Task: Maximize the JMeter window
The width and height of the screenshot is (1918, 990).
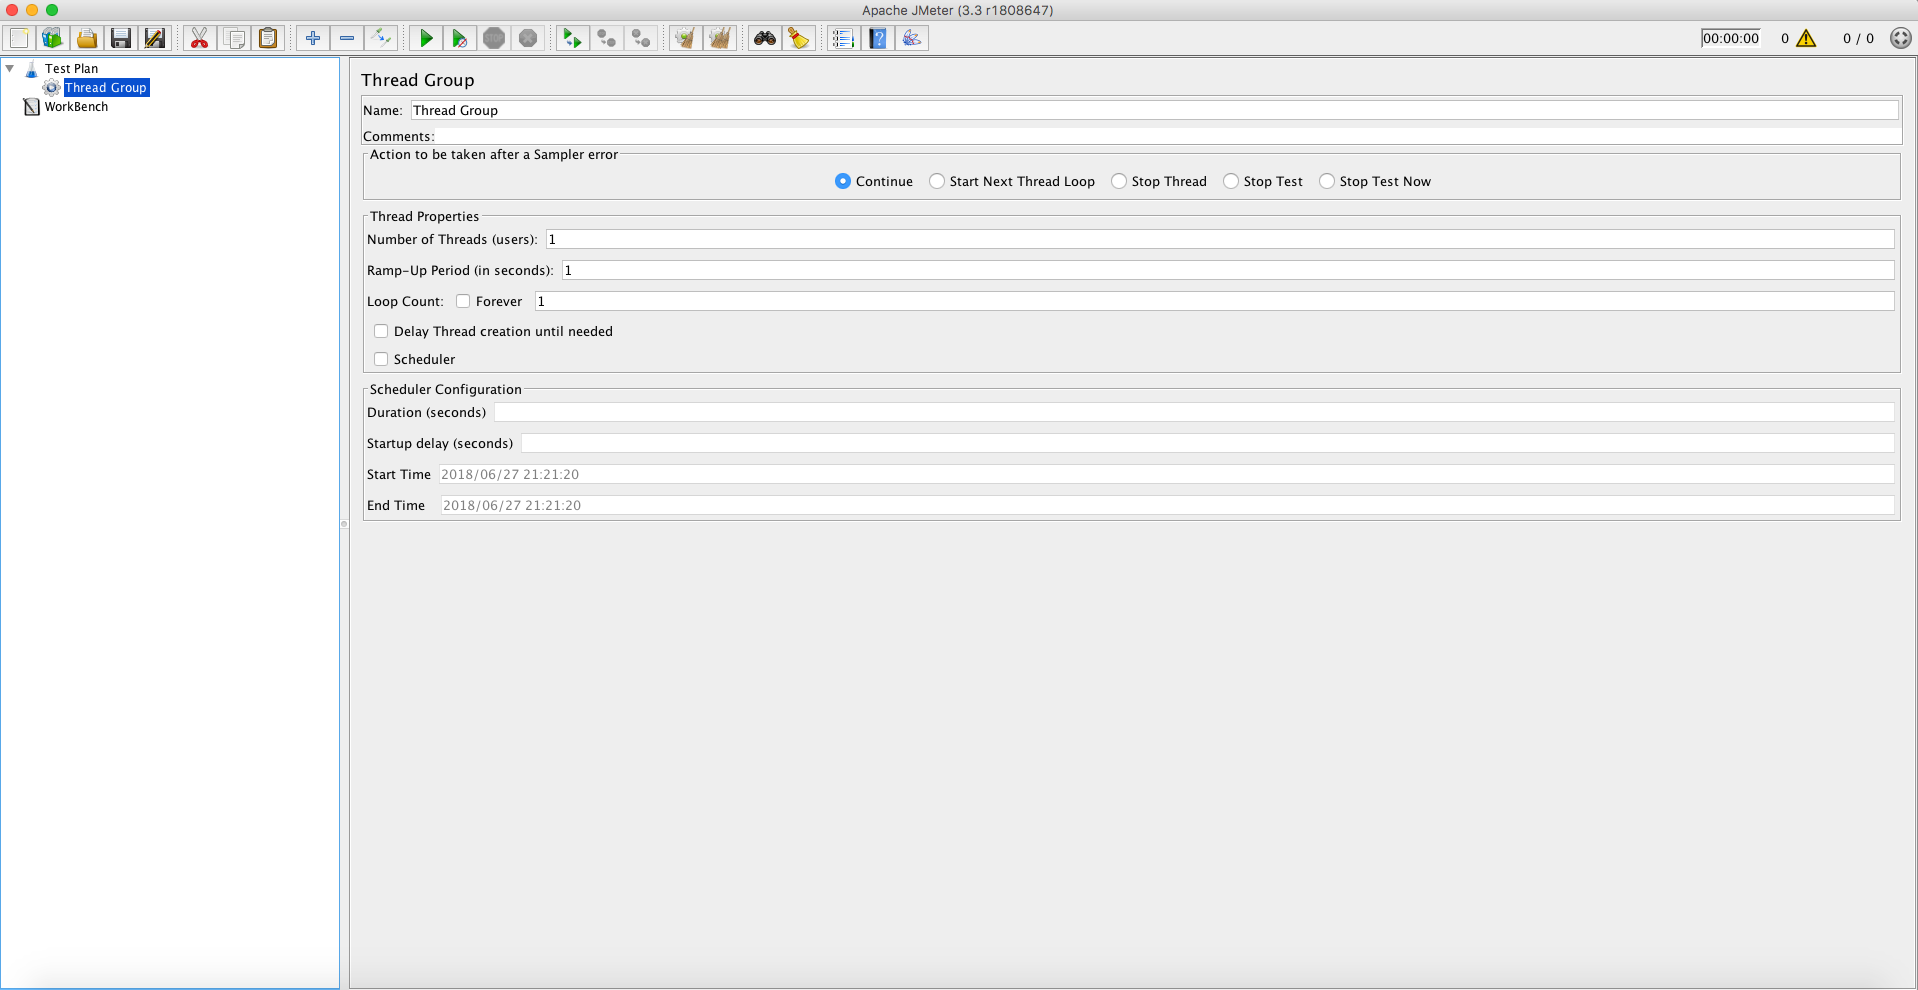Action: pos(52,10)
